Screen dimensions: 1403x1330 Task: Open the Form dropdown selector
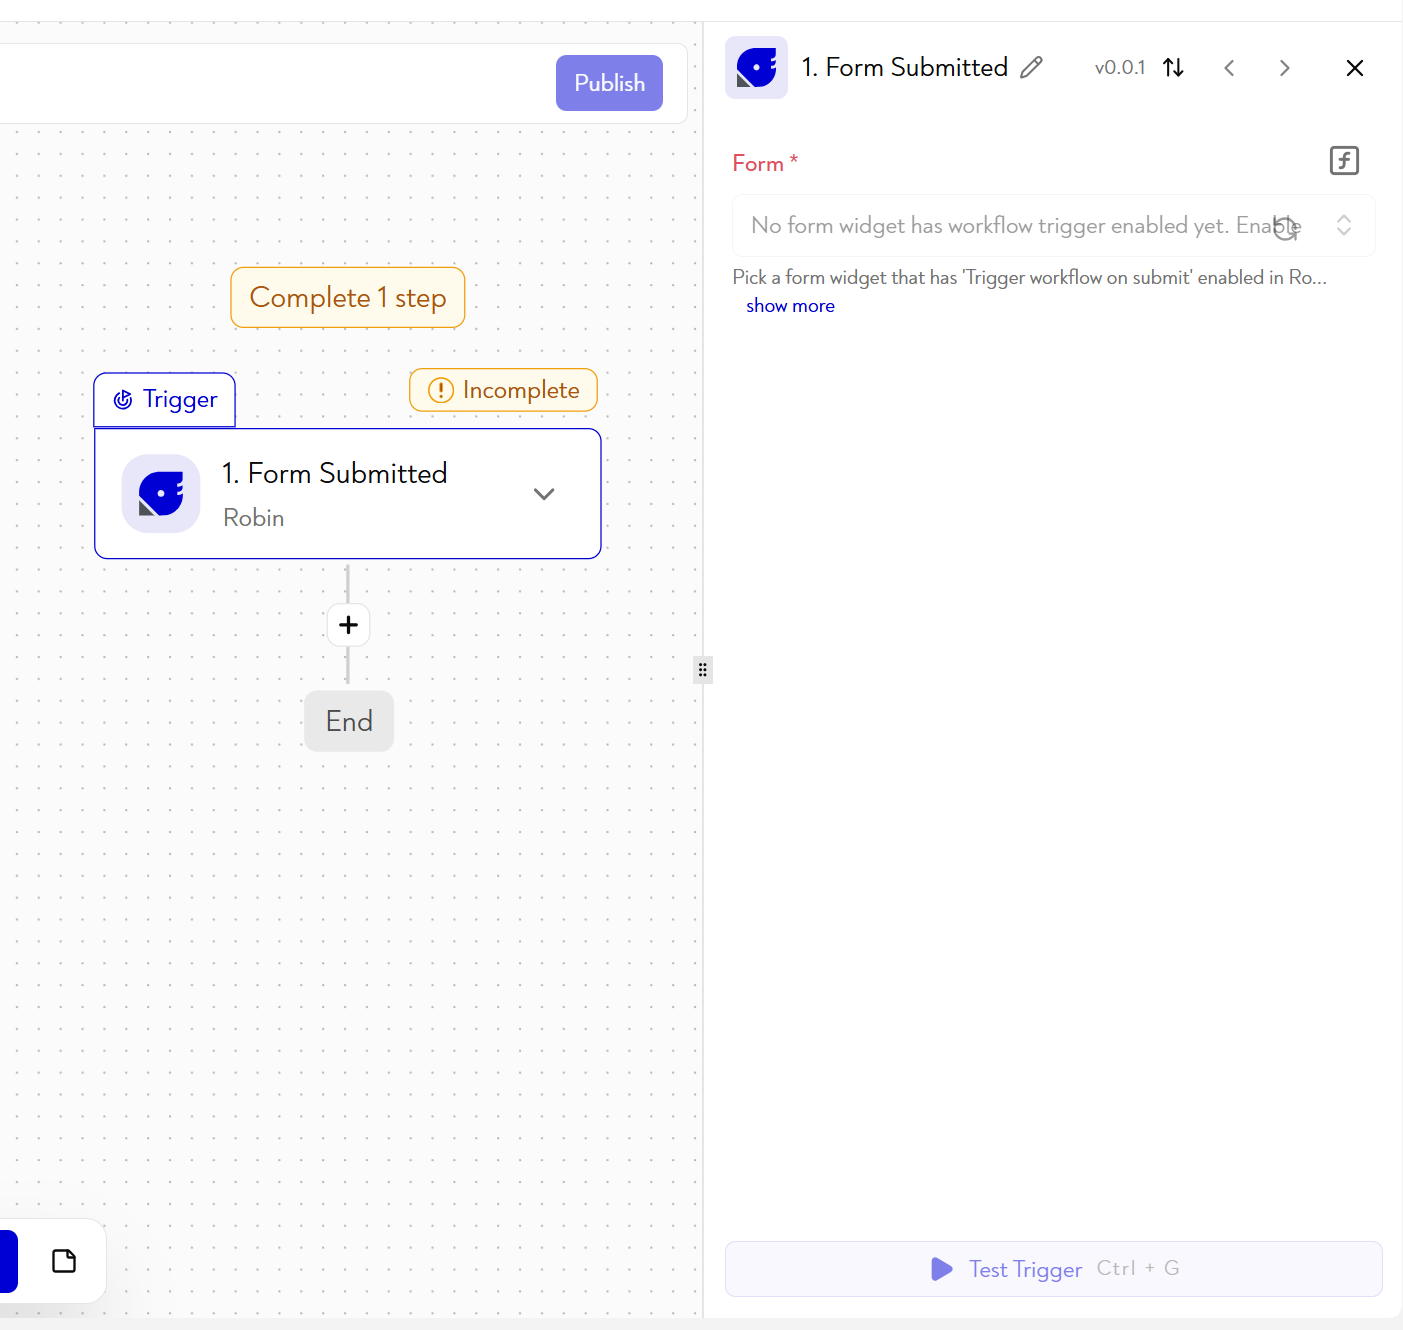point(1054,226)
